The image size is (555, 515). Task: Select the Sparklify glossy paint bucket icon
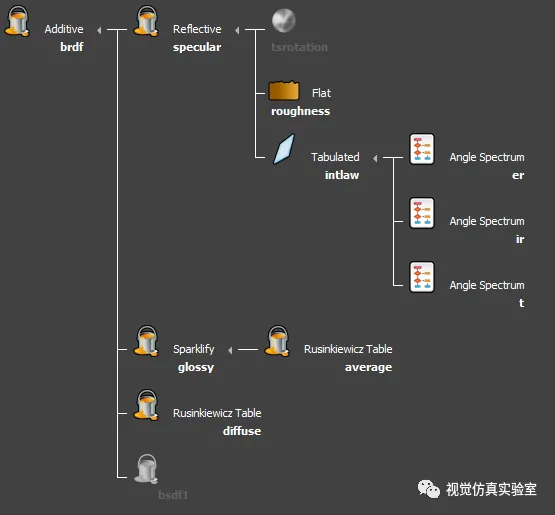146,341
